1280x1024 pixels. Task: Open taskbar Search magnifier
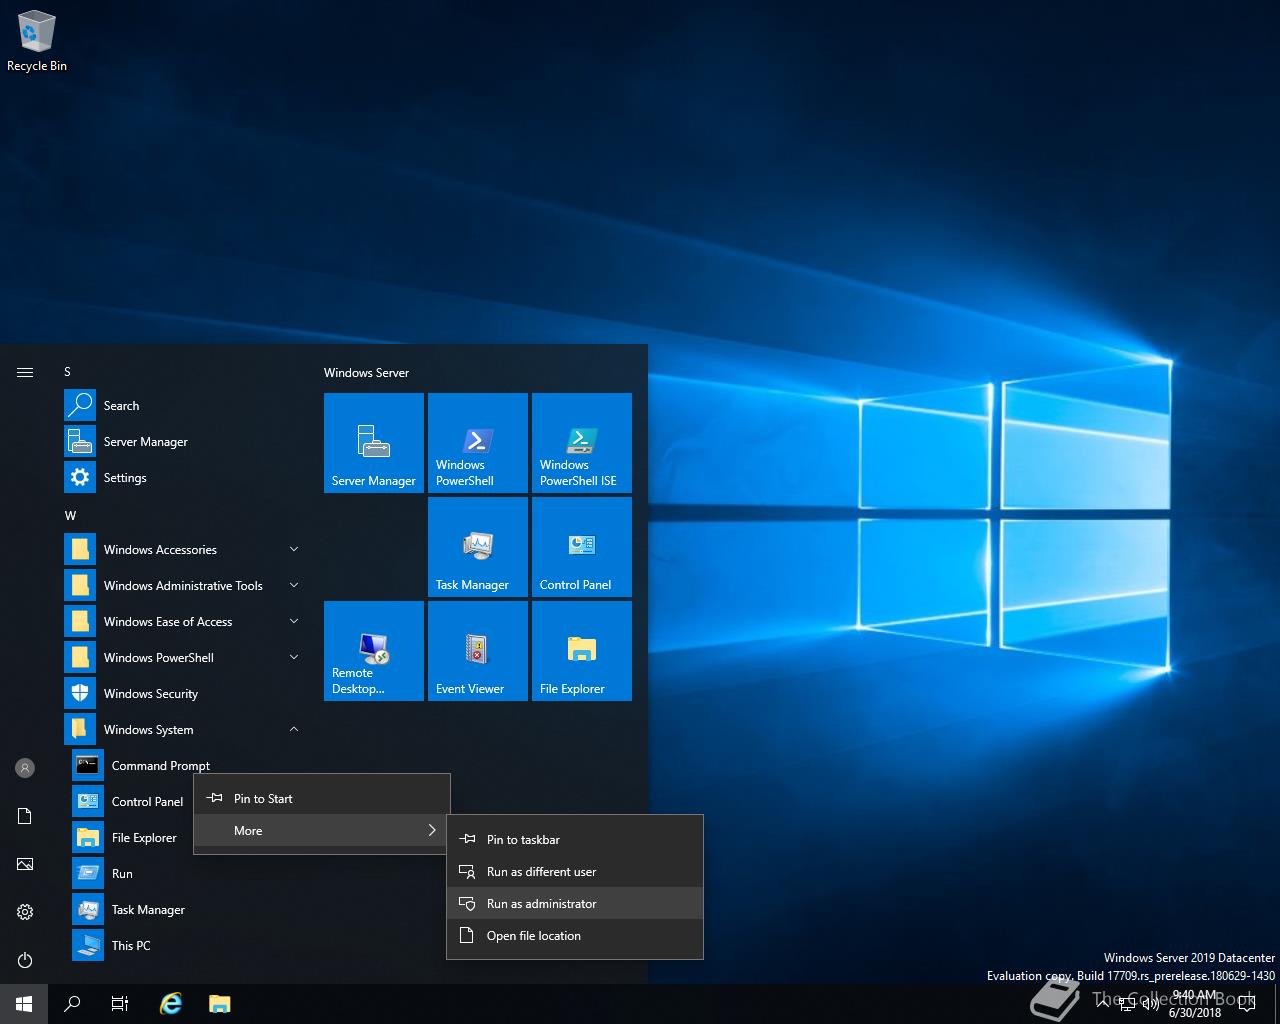[72, 1004]
